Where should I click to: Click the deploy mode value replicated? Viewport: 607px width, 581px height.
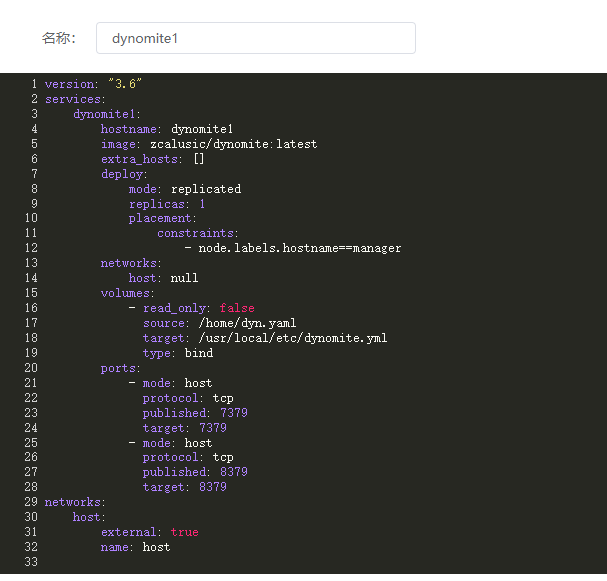click(x=205, y=189)
